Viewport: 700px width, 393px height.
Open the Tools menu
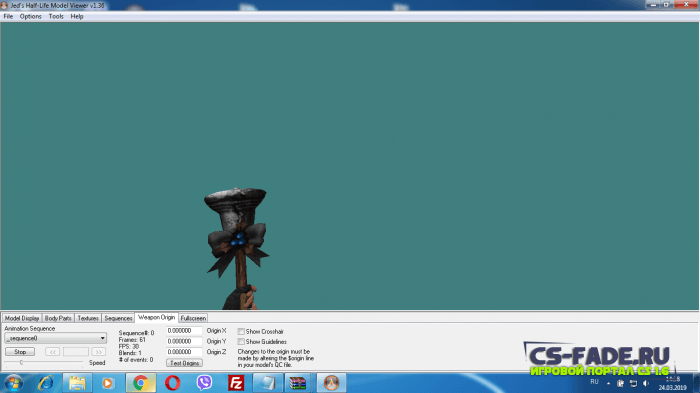56,17
